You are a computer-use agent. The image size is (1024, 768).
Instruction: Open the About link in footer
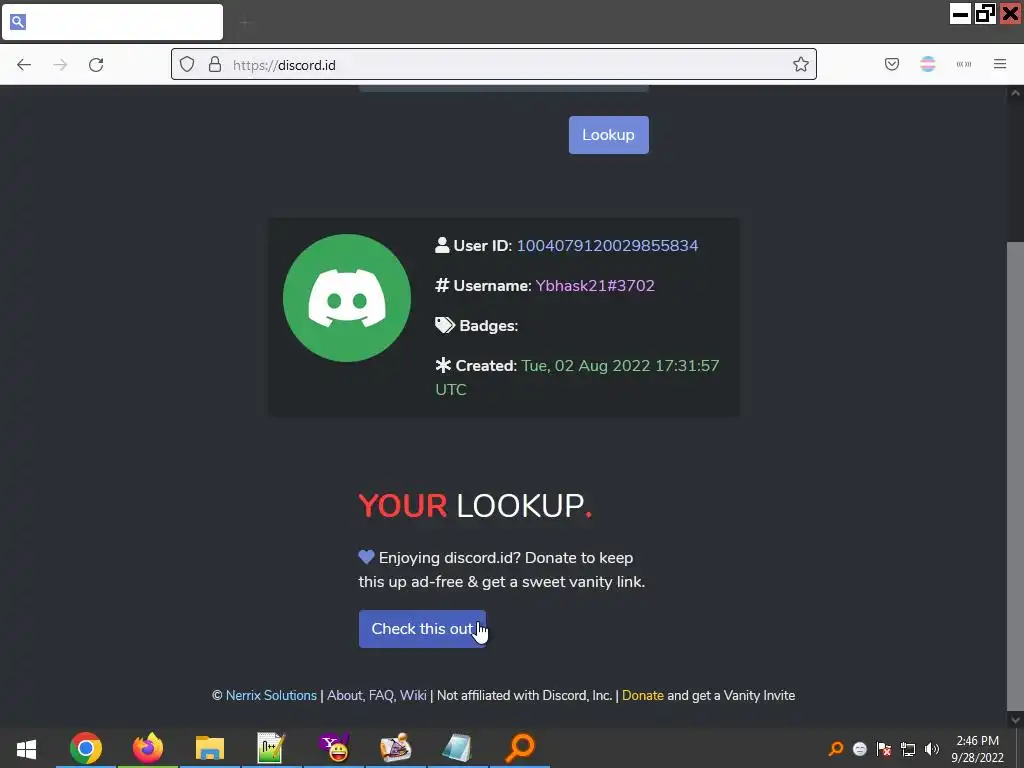345,696
